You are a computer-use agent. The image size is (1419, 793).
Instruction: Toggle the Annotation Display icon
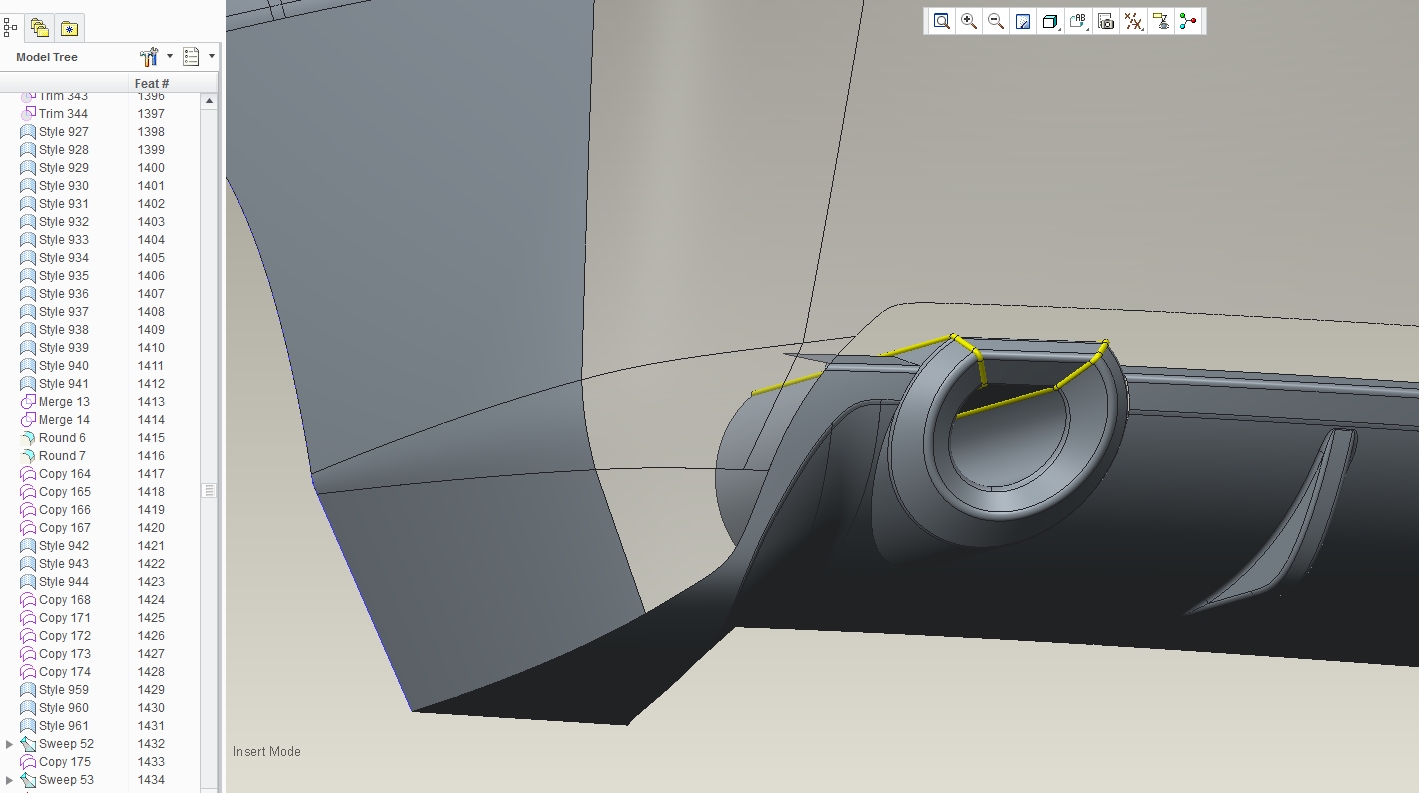(x=1161, y=21)
